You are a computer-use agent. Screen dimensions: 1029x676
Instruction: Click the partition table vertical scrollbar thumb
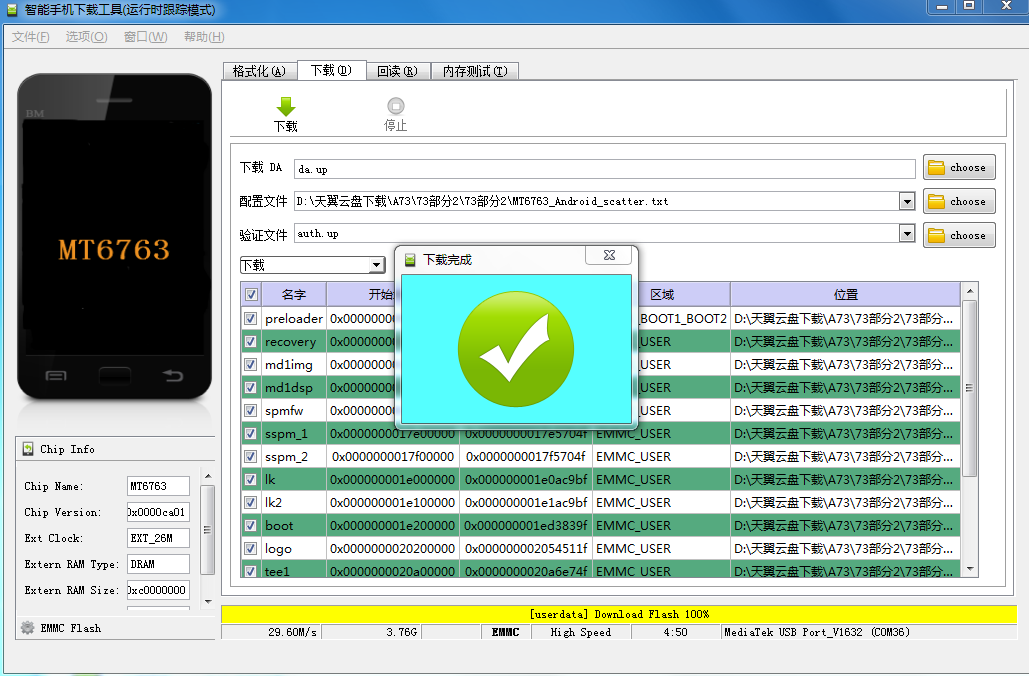(x=969, y=388)
